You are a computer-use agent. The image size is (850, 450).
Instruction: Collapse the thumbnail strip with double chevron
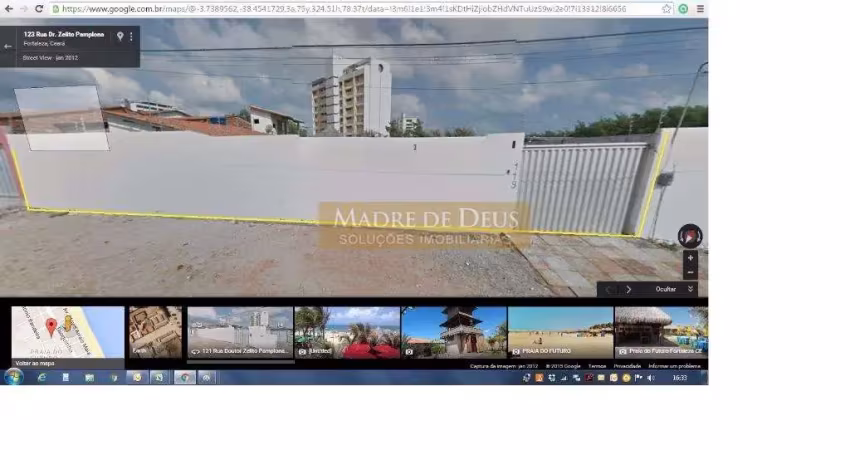tap(691, 289)
